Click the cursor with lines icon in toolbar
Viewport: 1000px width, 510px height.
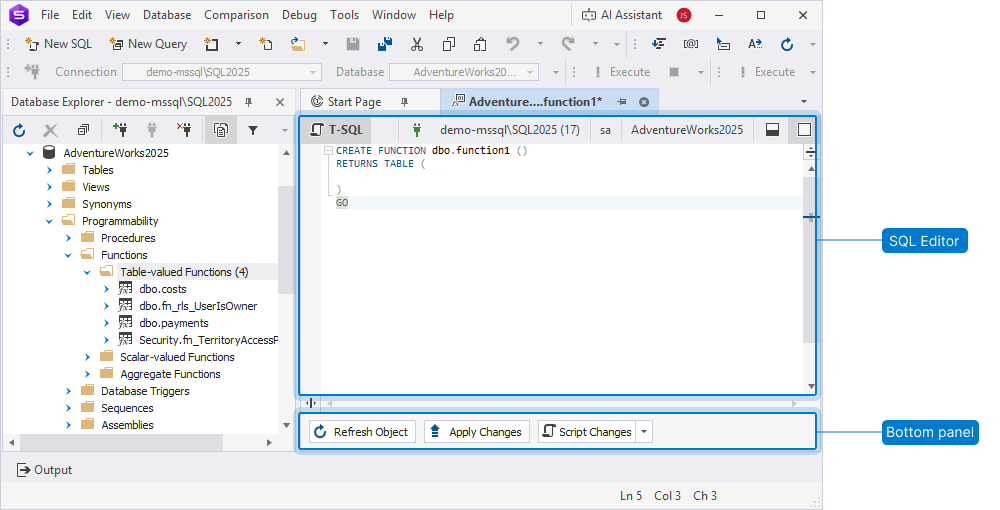[x=723, y=44]
